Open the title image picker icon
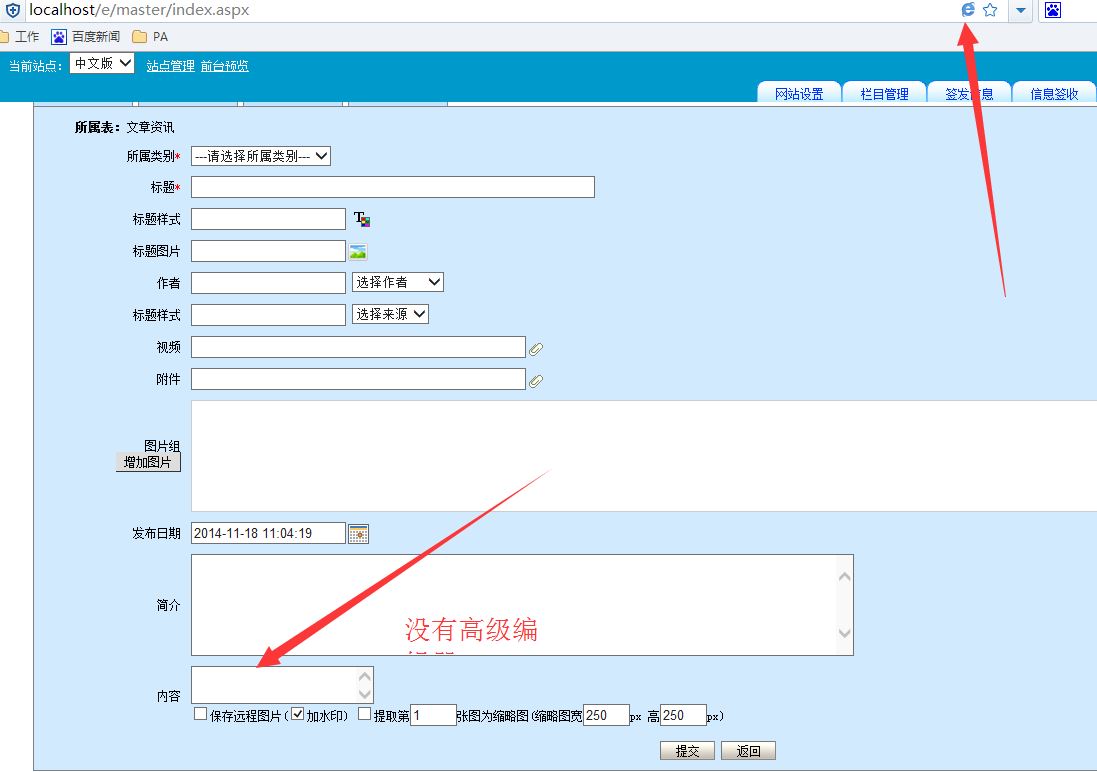1097x772 pixels. click(x=358, y=251)
